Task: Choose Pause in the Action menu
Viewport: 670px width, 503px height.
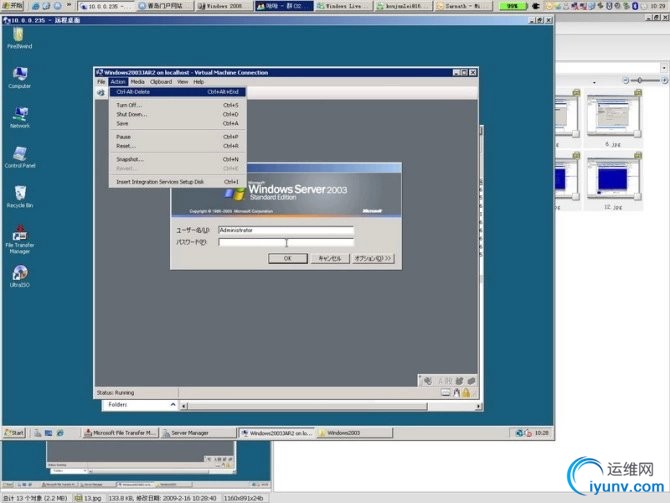Action: click(x=177, y=137)
